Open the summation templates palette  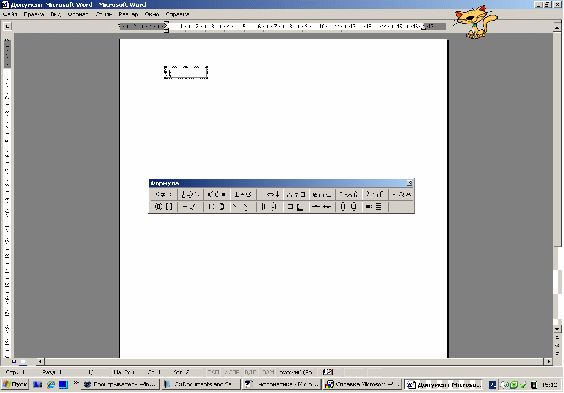tap(243, 207)
